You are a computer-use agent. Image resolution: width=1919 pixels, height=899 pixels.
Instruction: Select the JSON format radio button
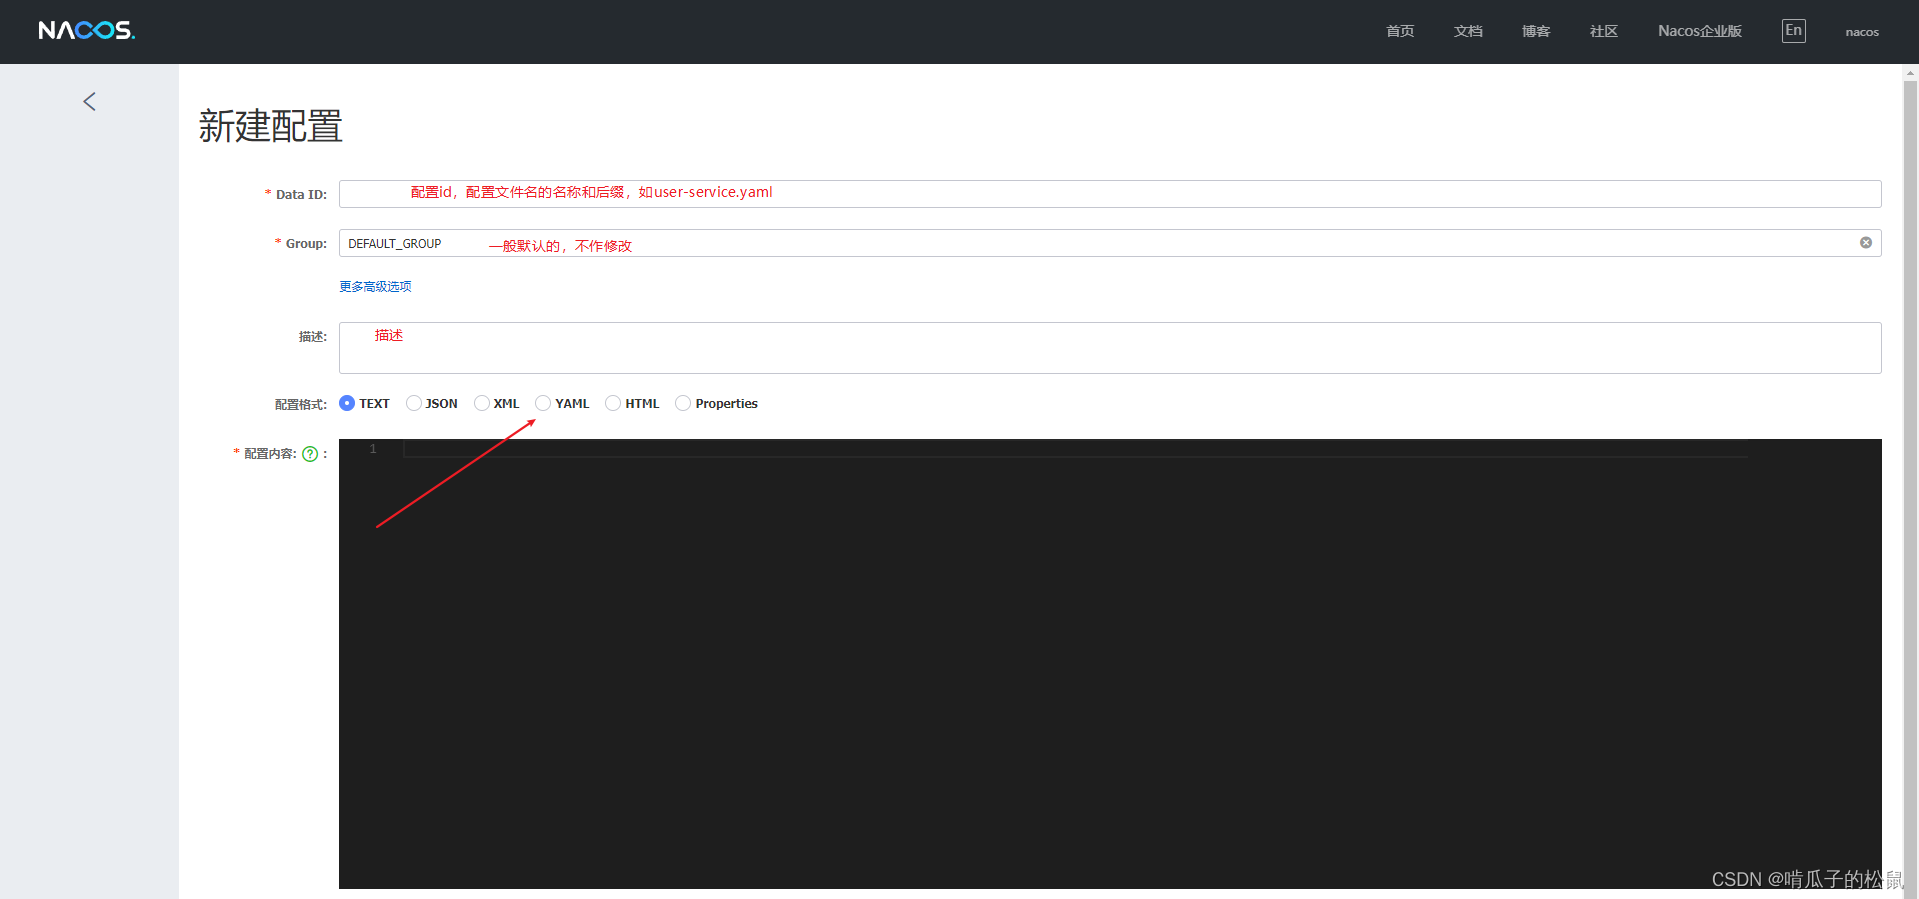[414, 403]
